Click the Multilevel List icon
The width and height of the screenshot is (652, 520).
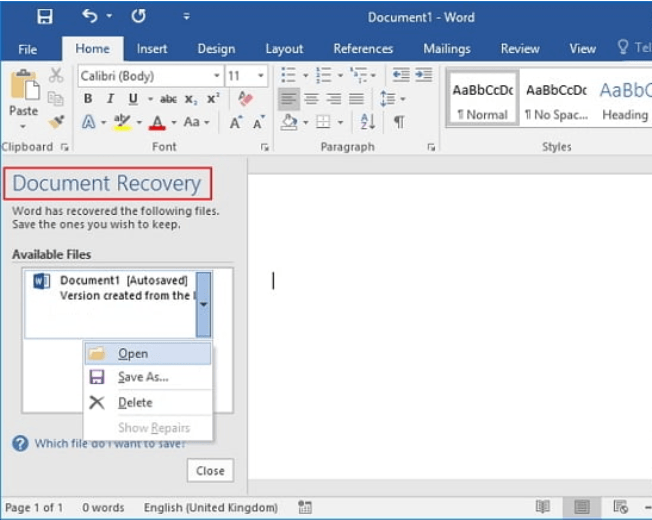pyautogui.click(x=358, y=75)
